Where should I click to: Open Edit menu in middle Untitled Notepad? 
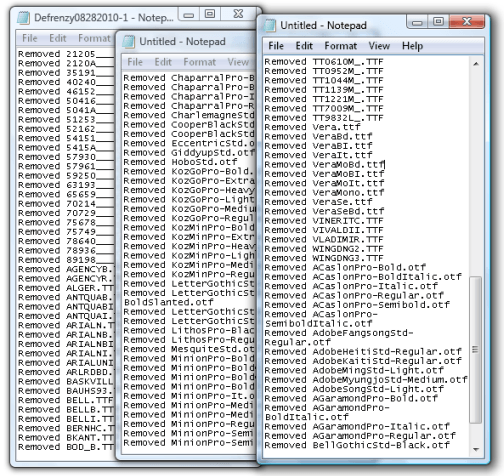163,62
